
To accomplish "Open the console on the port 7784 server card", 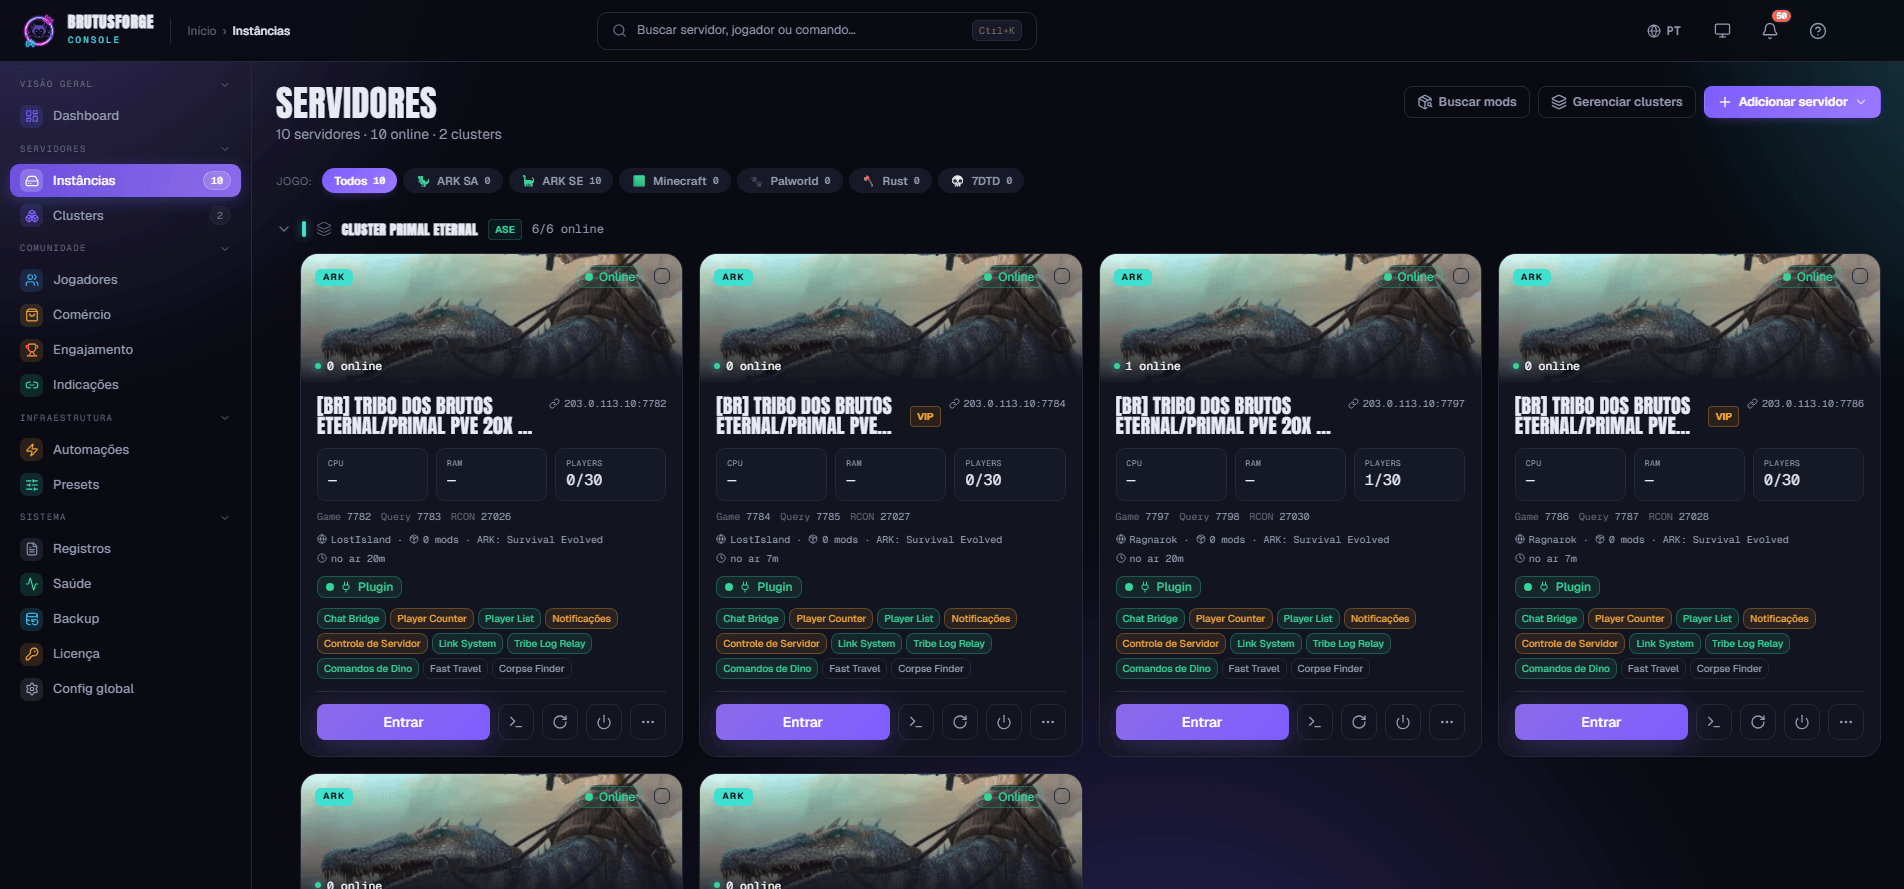I will click(915, 722).
